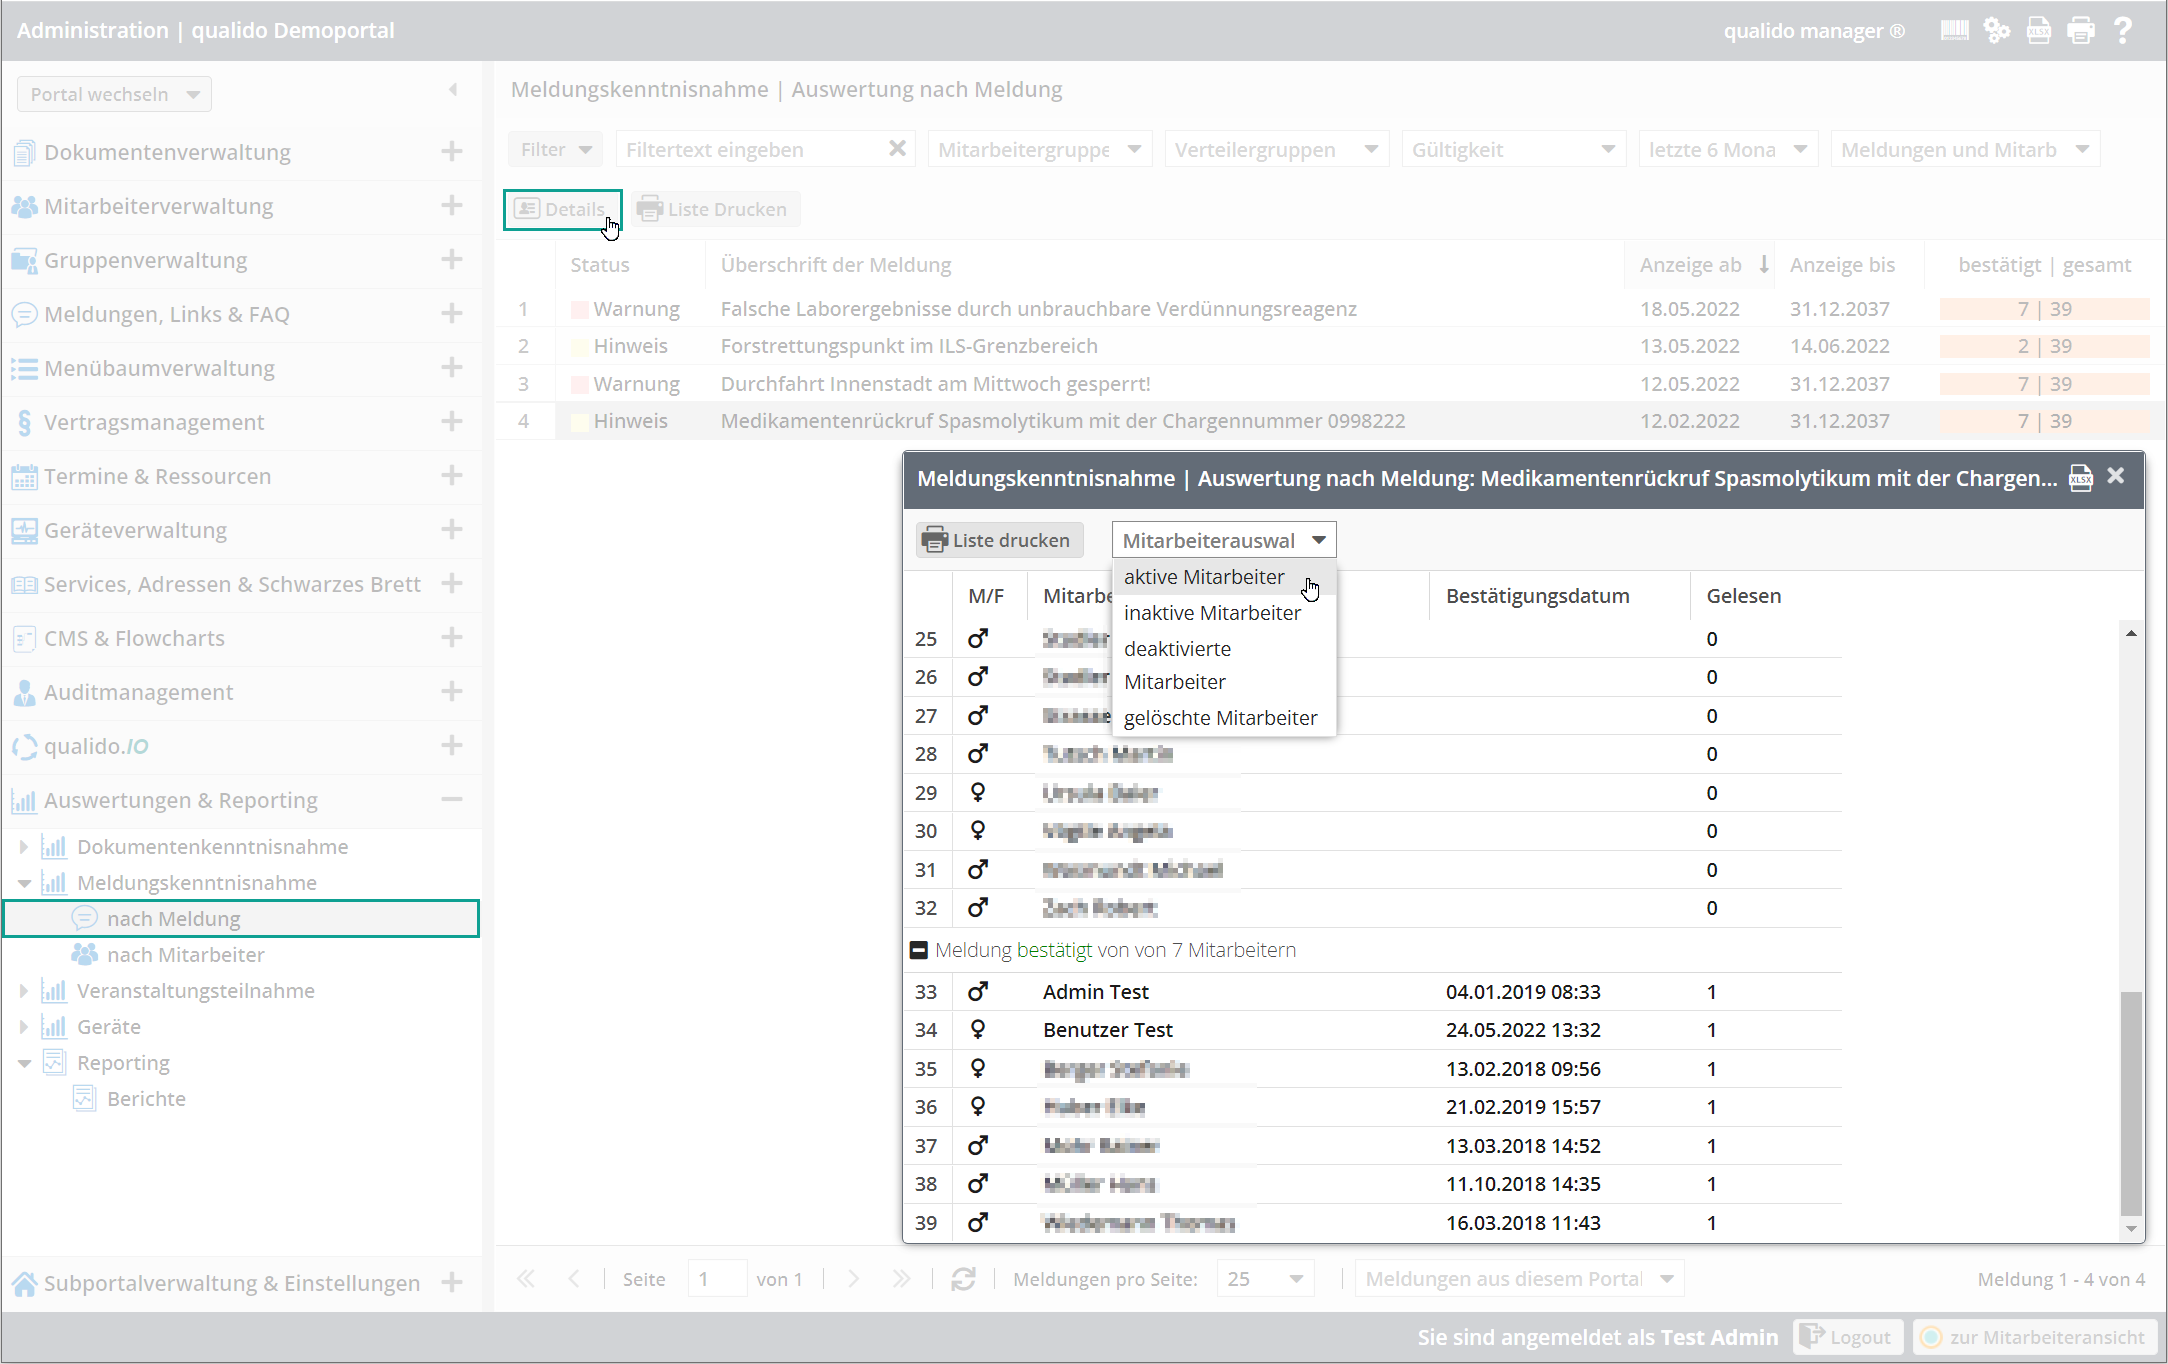The image size is (2168, 1364).
Task: Click scrollbar up arrow in popup list
Action: click(2132, 633)
